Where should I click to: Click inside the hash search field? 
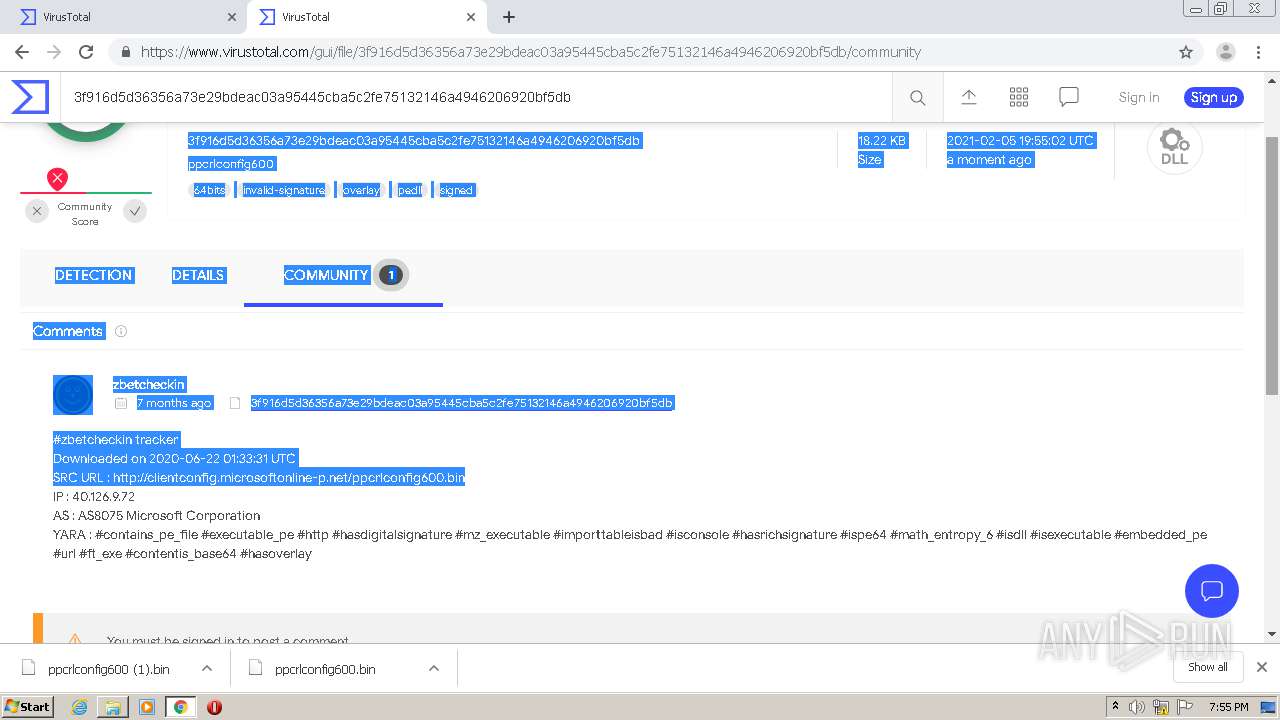click(x=476, y=97)
